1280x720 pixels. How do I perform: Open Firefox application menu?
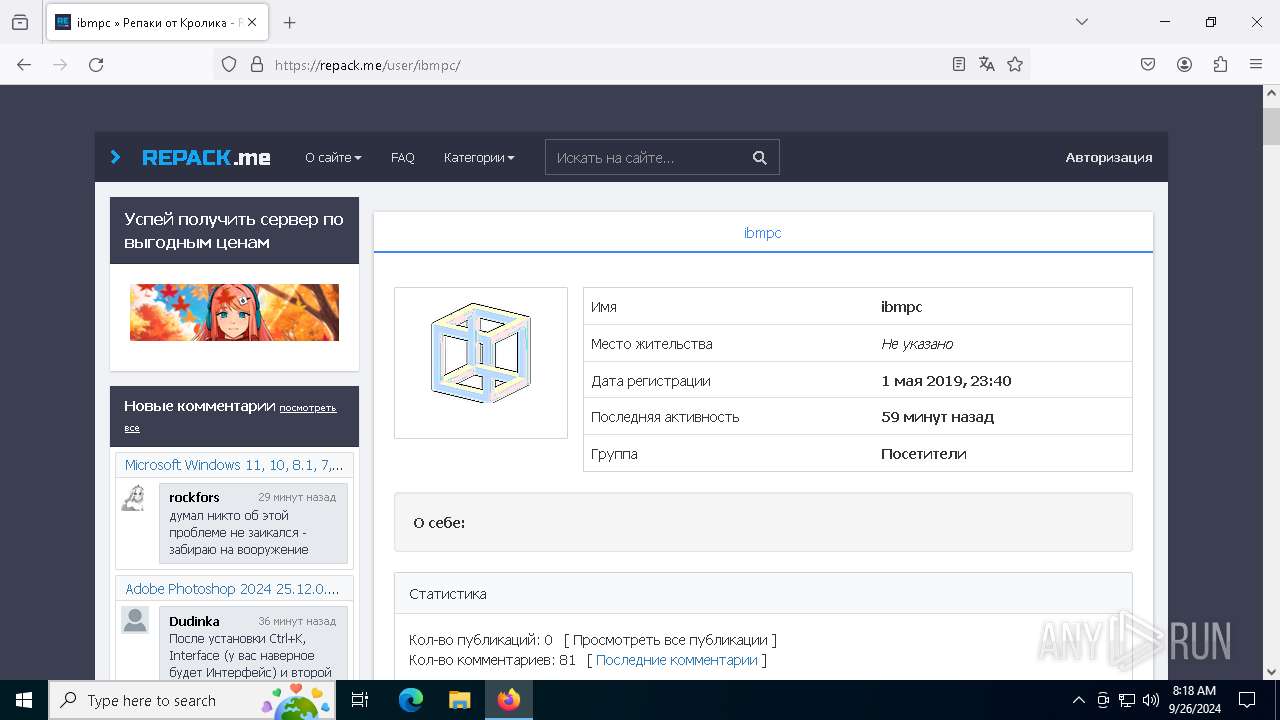1256,64
